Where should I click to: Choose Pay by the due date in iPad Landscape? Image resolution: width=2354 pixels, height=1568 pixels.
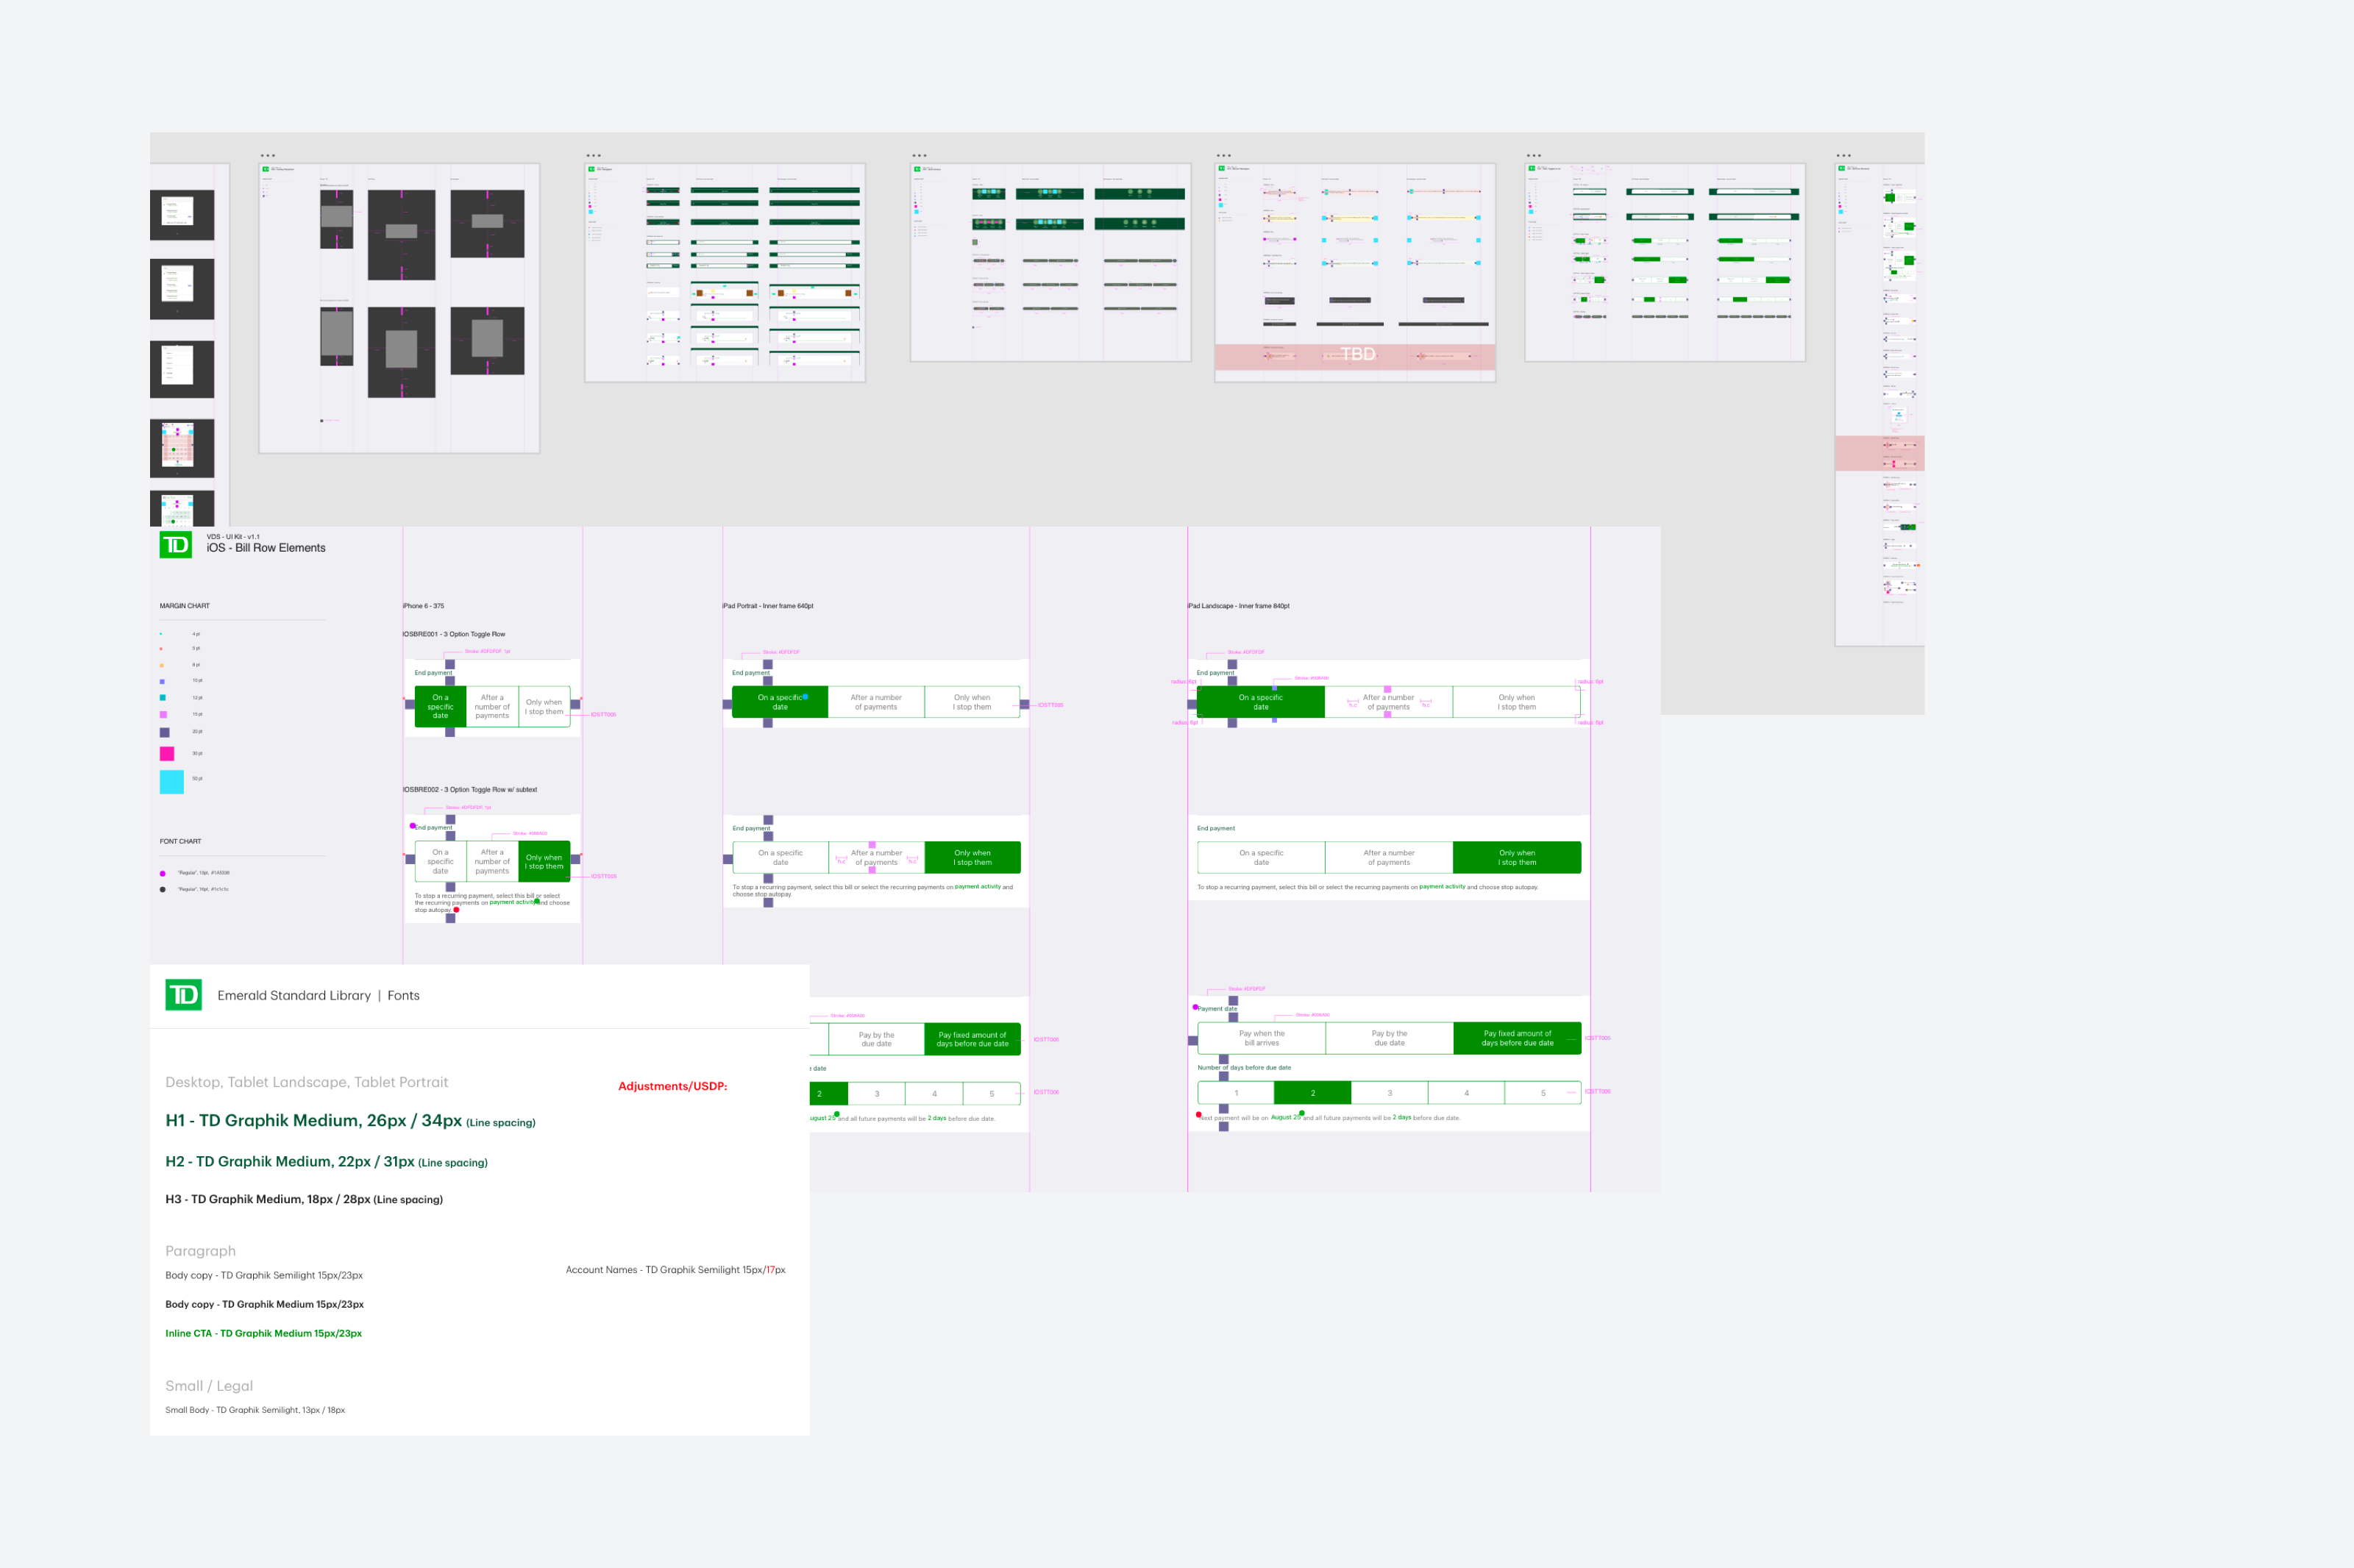[1389, 1038]
